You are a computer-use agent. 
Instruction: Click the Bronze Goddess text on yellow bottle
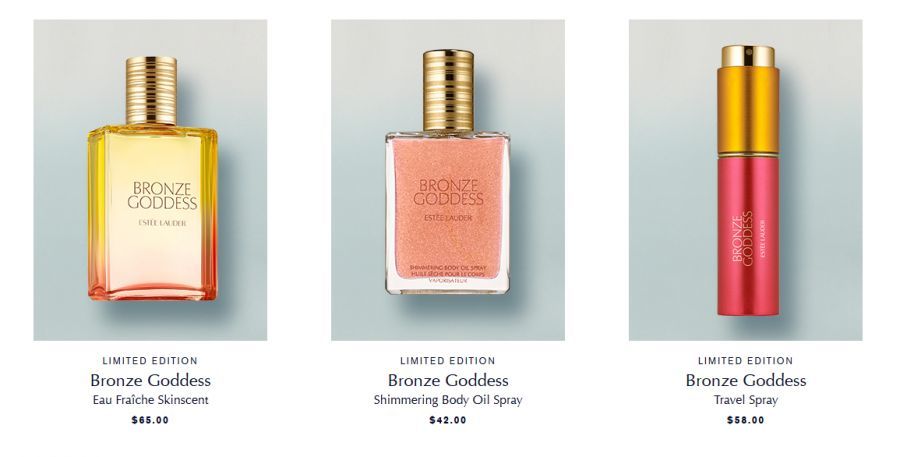pyautogui.click(x=162, y=196)
